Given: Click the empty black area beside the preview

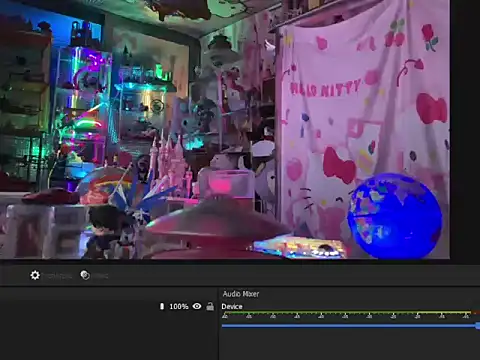Looking at the screenshot, I should pyautogui.click(x=465, y=129).
